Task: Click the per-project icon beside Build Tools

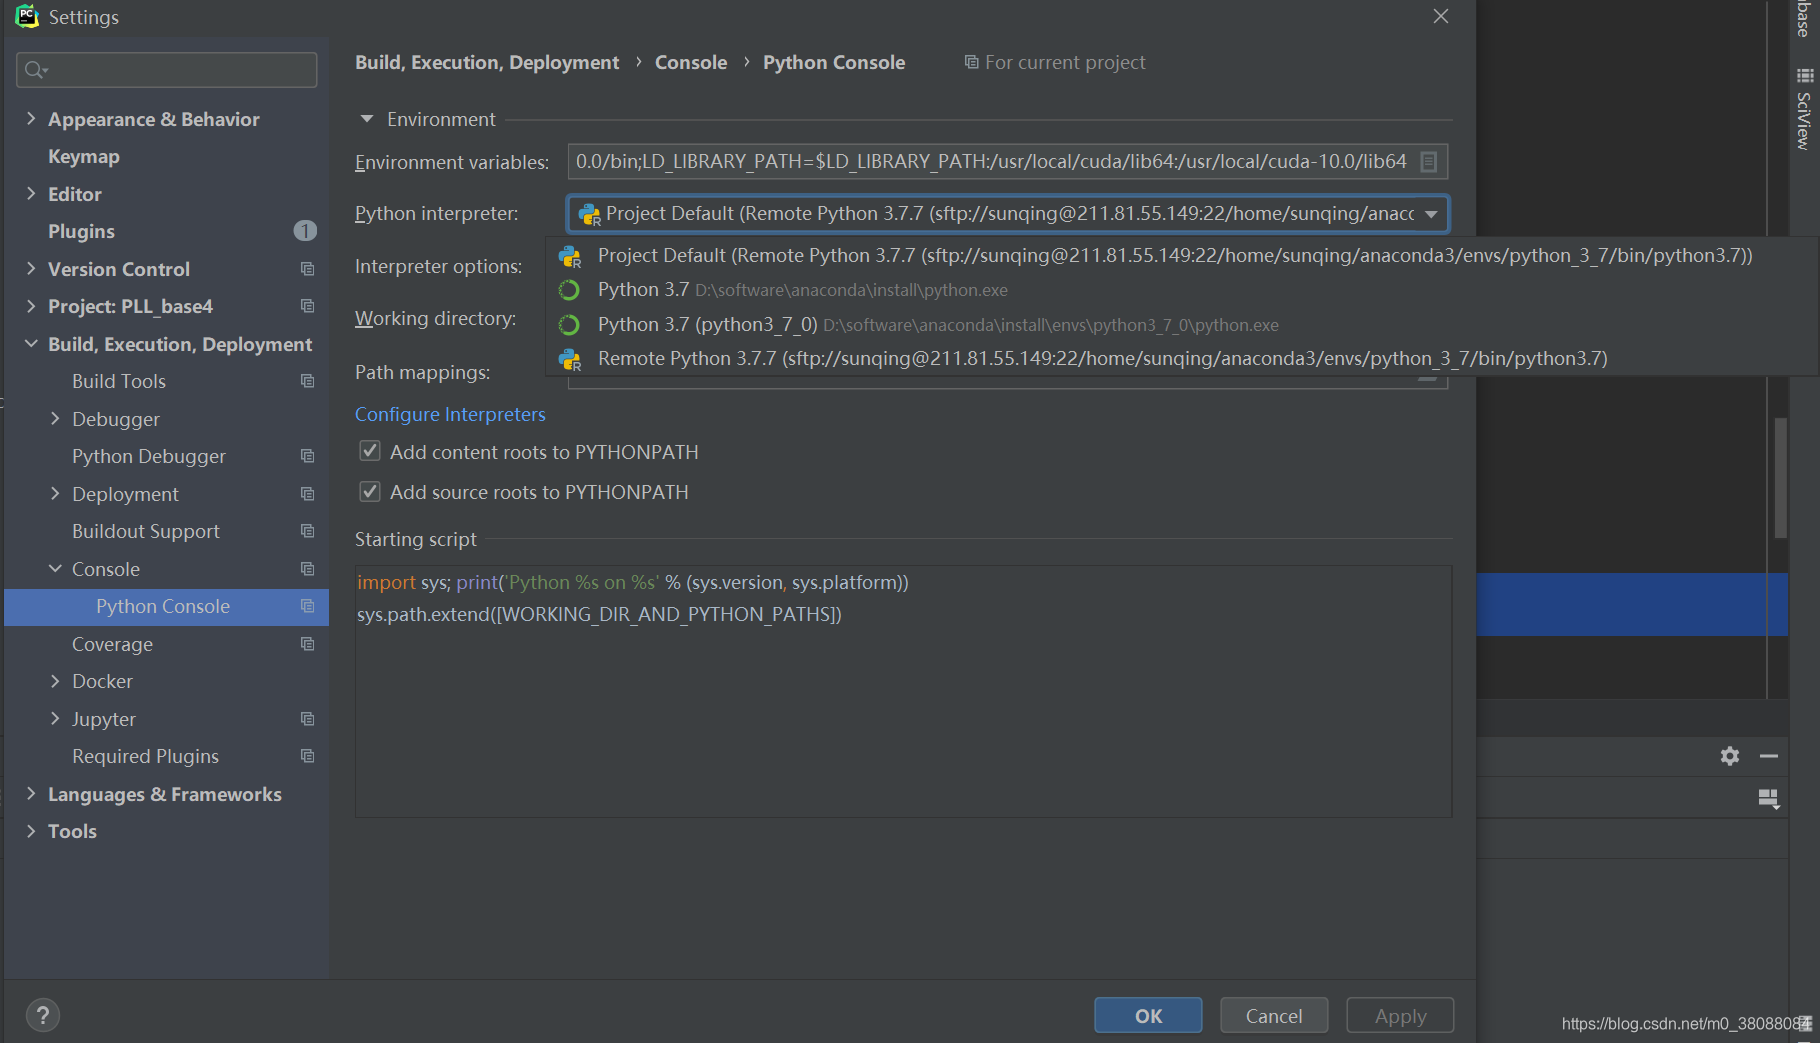Action: (x=307, y=381)
